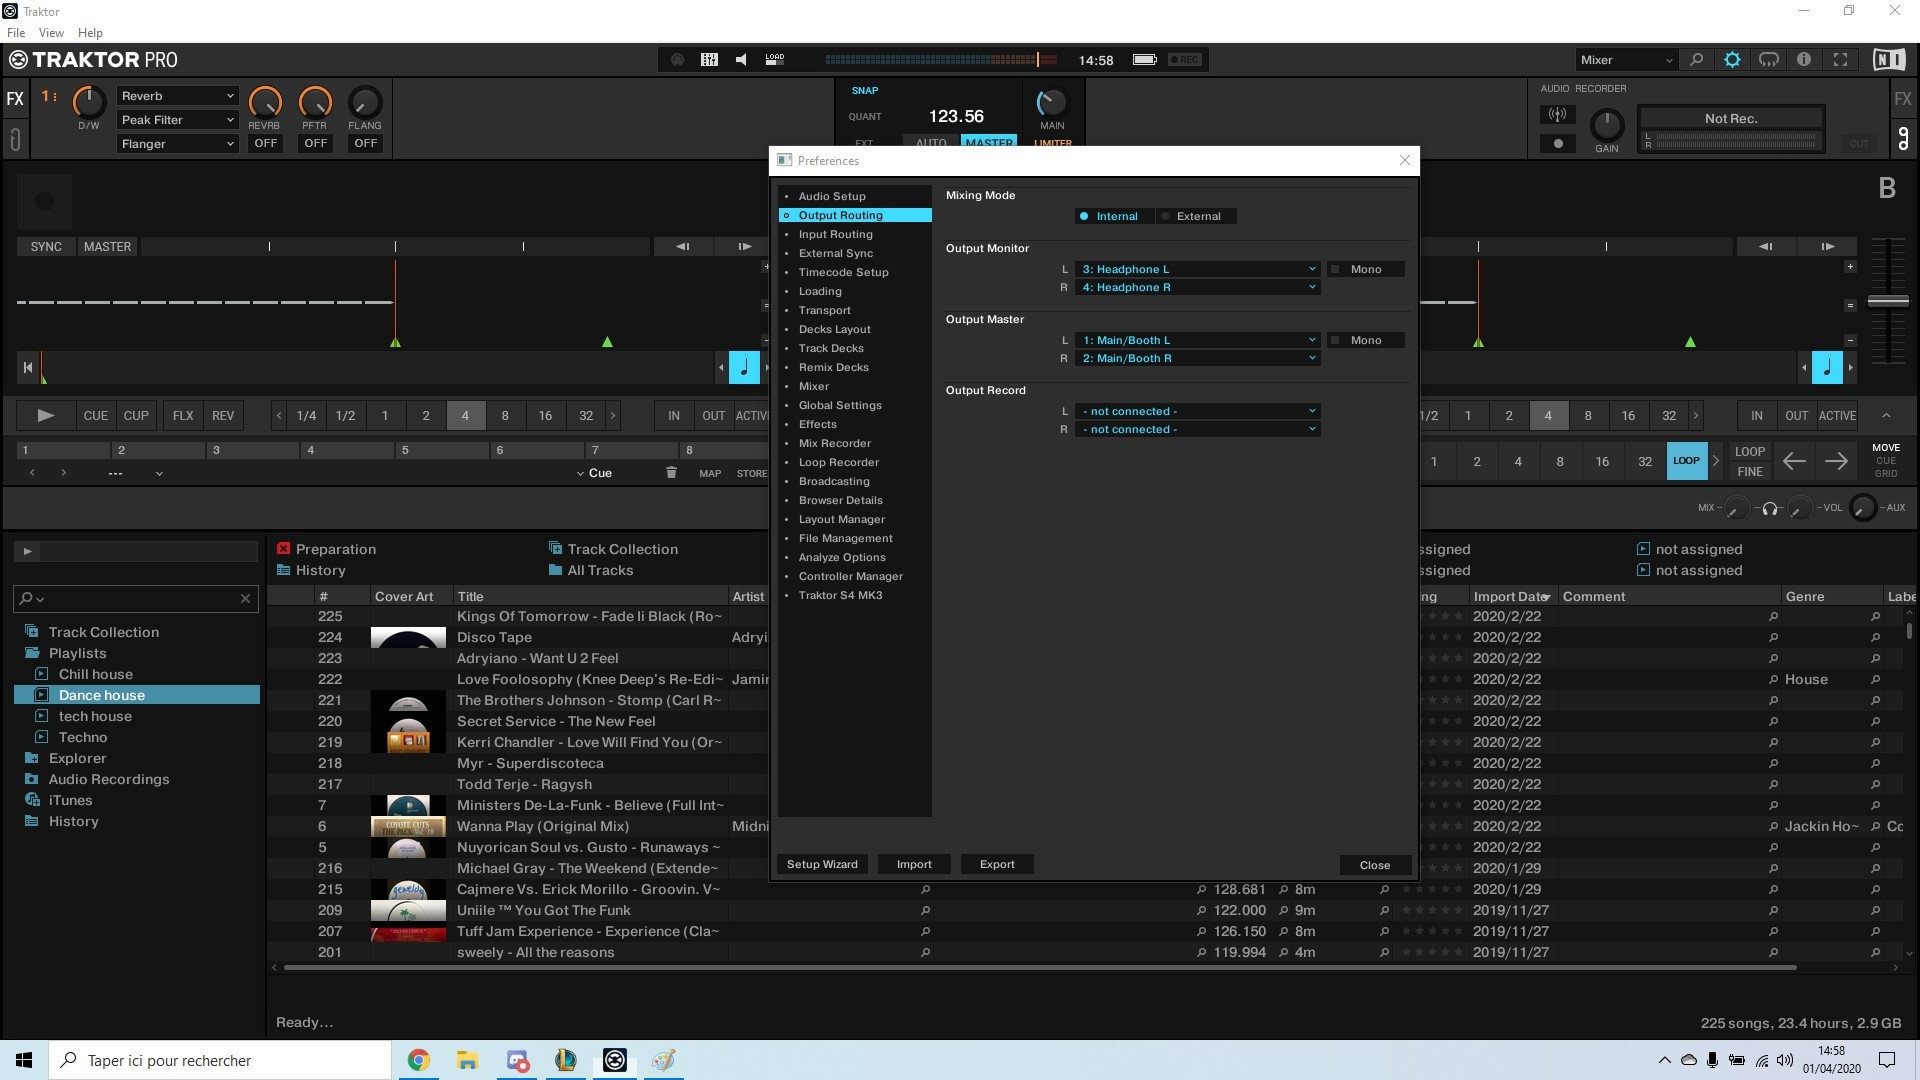Open the Help menu
Image resolution: width=1920 pixels, height=1080 pixels.
click(x=90, y=33)
